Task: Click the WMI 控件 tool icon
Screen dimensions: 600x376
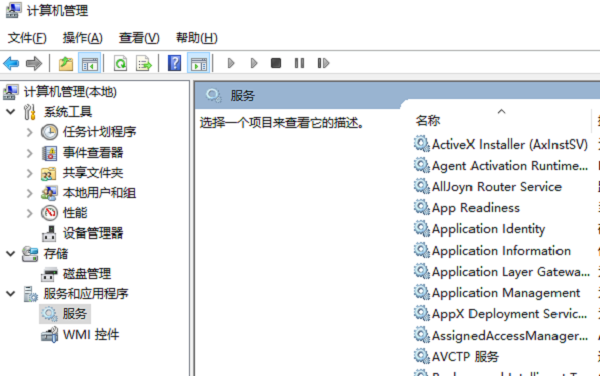Action: pyautogui.click(x=50, y=335)
